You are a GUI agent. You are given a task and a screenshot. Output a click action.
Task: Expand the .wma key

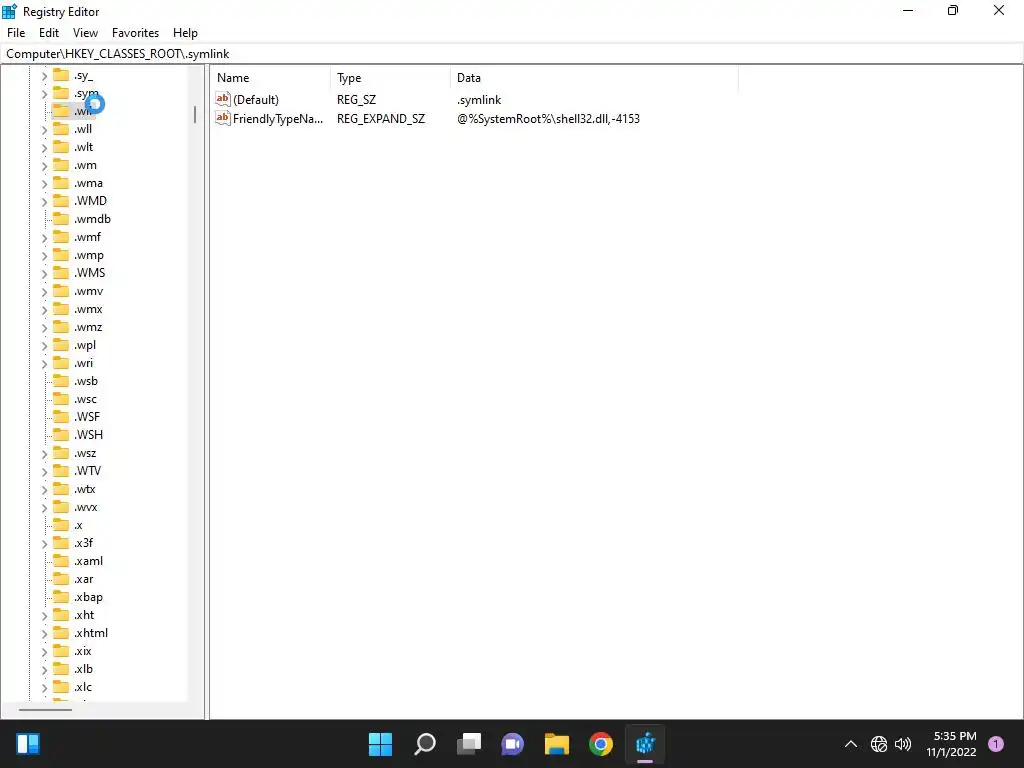pos(44,184)
